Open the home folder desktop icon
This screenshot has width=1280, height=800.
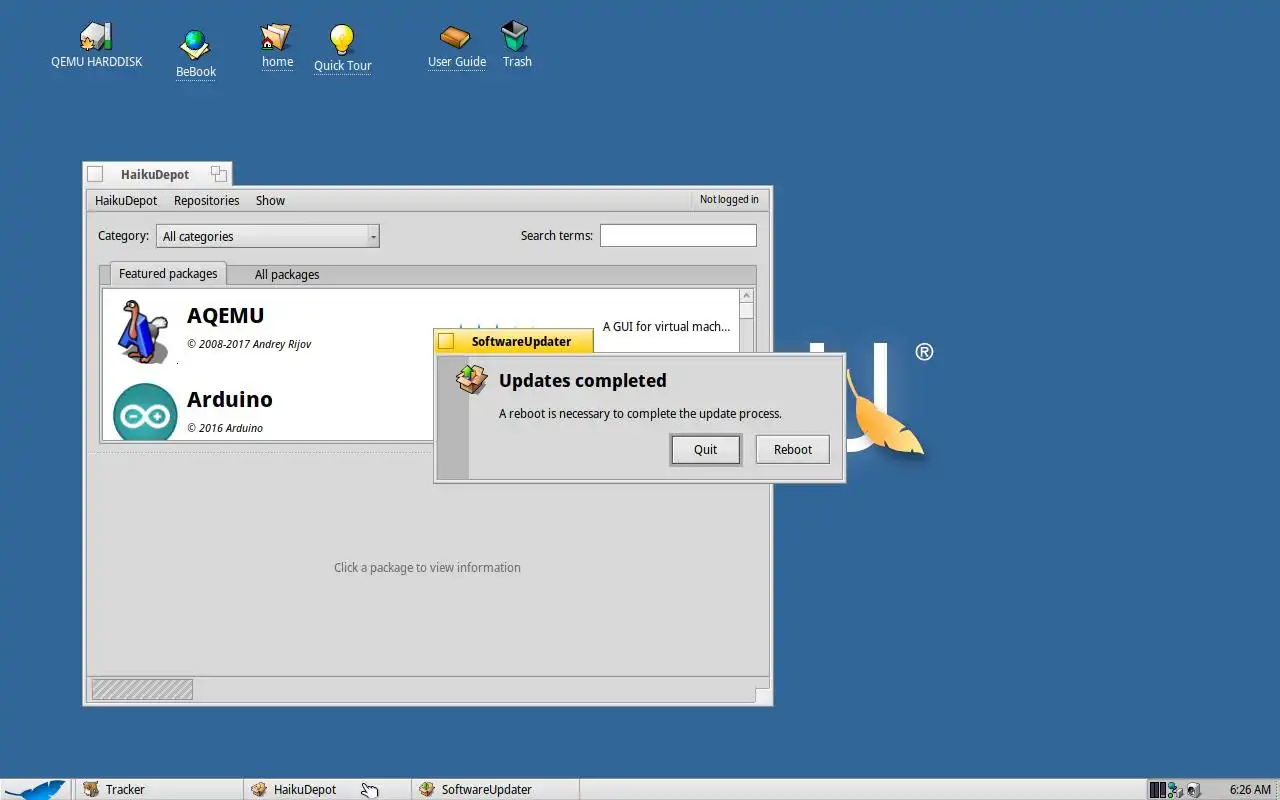point(276,37)
